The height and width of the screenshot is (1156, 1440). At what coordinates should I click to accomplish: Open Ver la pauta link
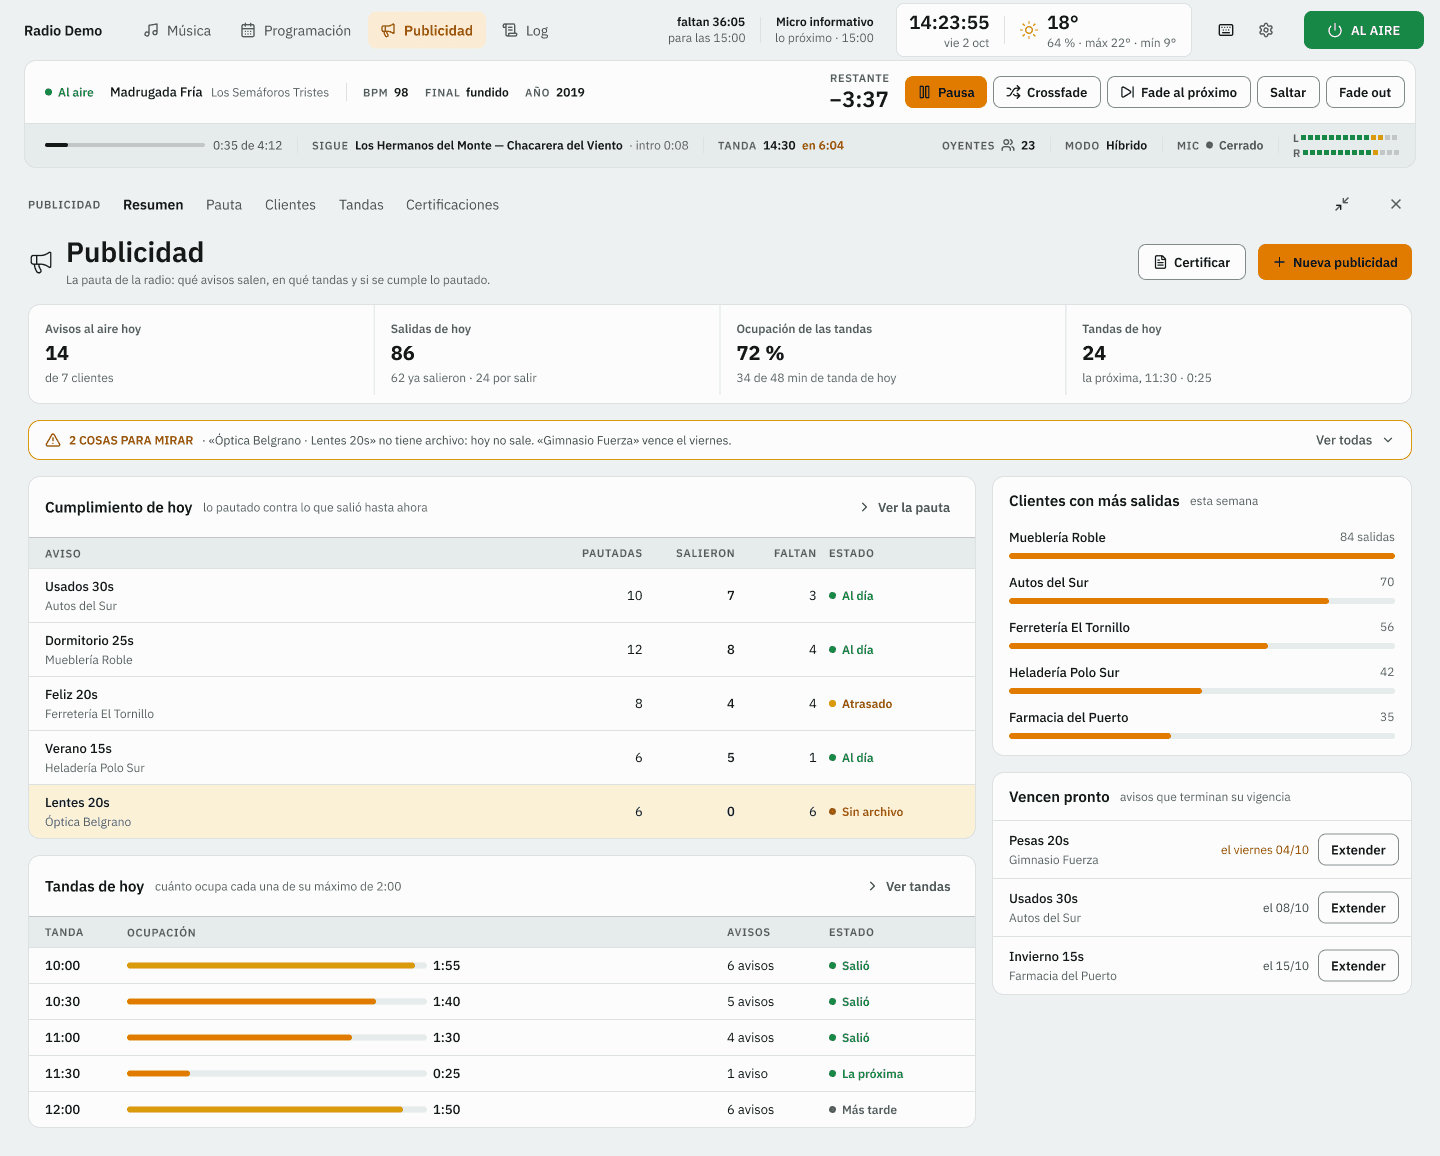[905, 507]
